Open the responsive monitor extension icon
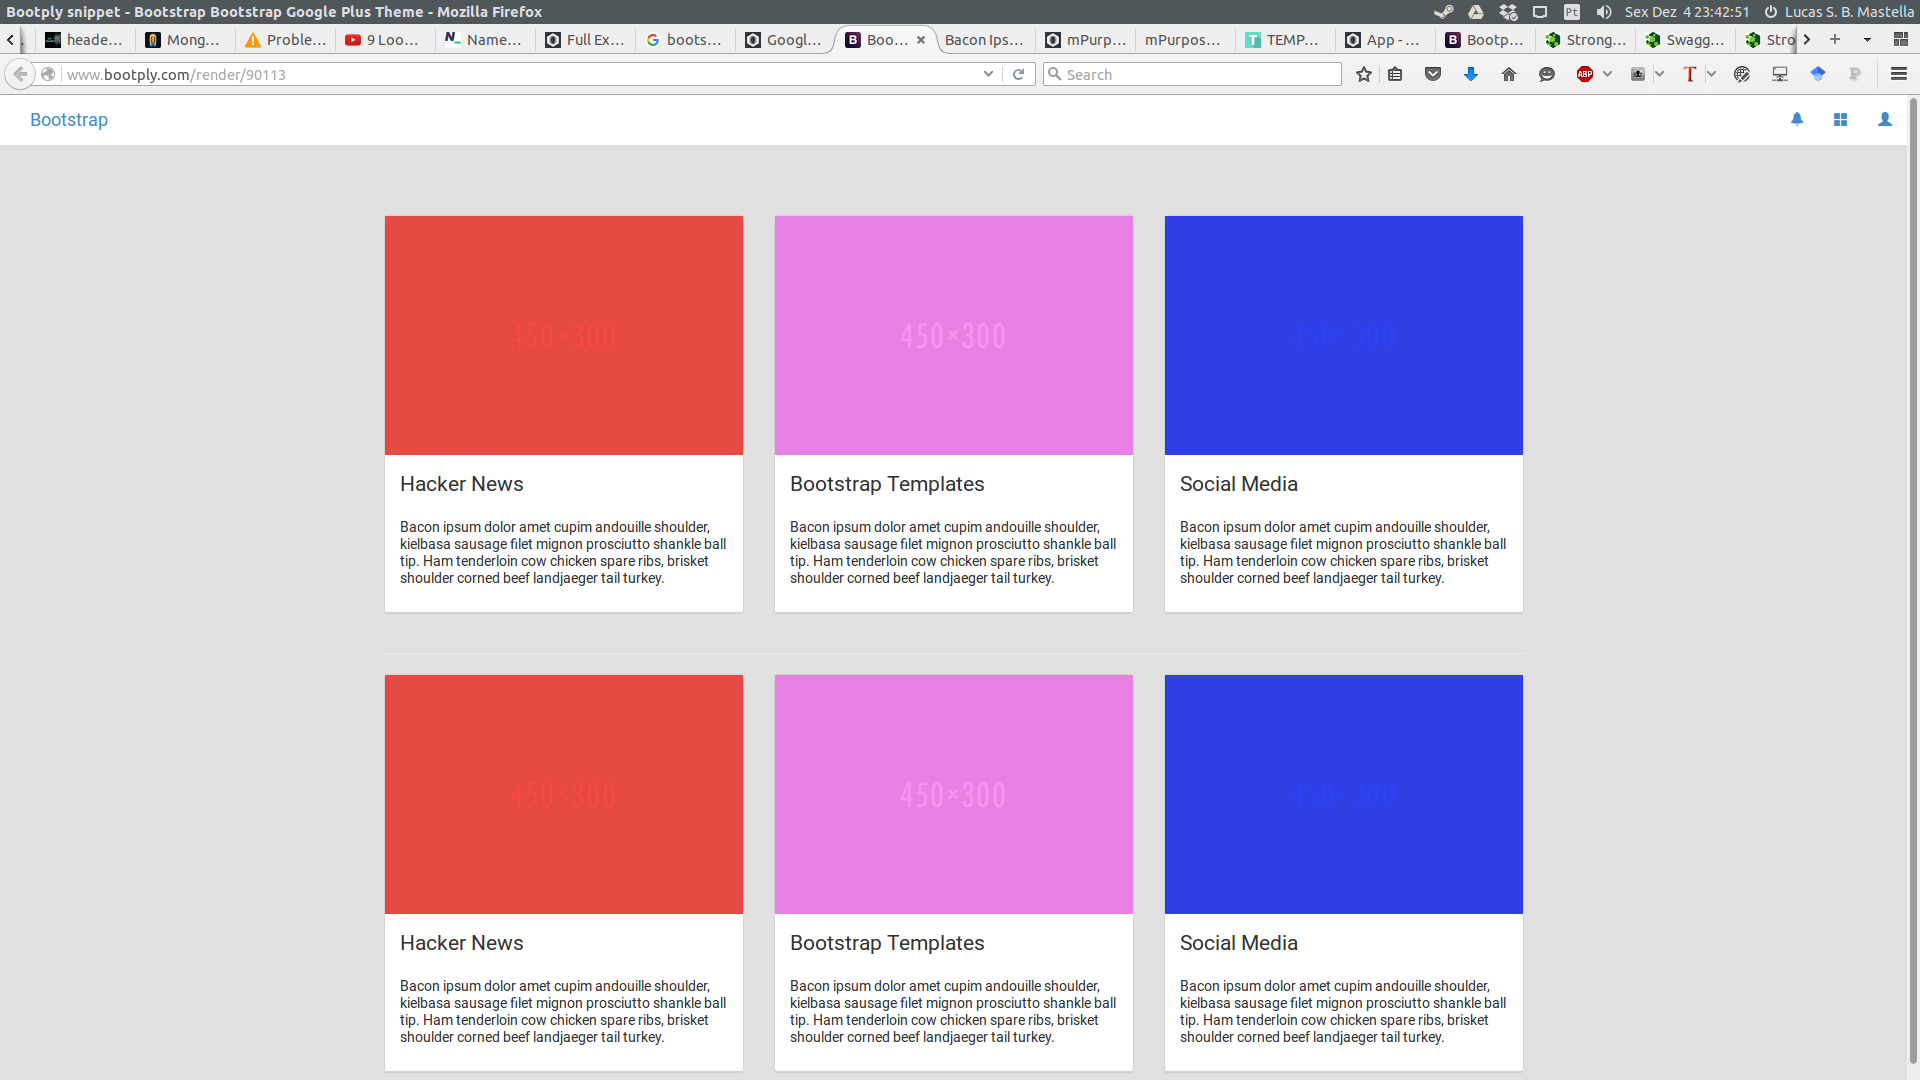The height and width of the screenshot is (1080, 1920). pos(1780,74)
